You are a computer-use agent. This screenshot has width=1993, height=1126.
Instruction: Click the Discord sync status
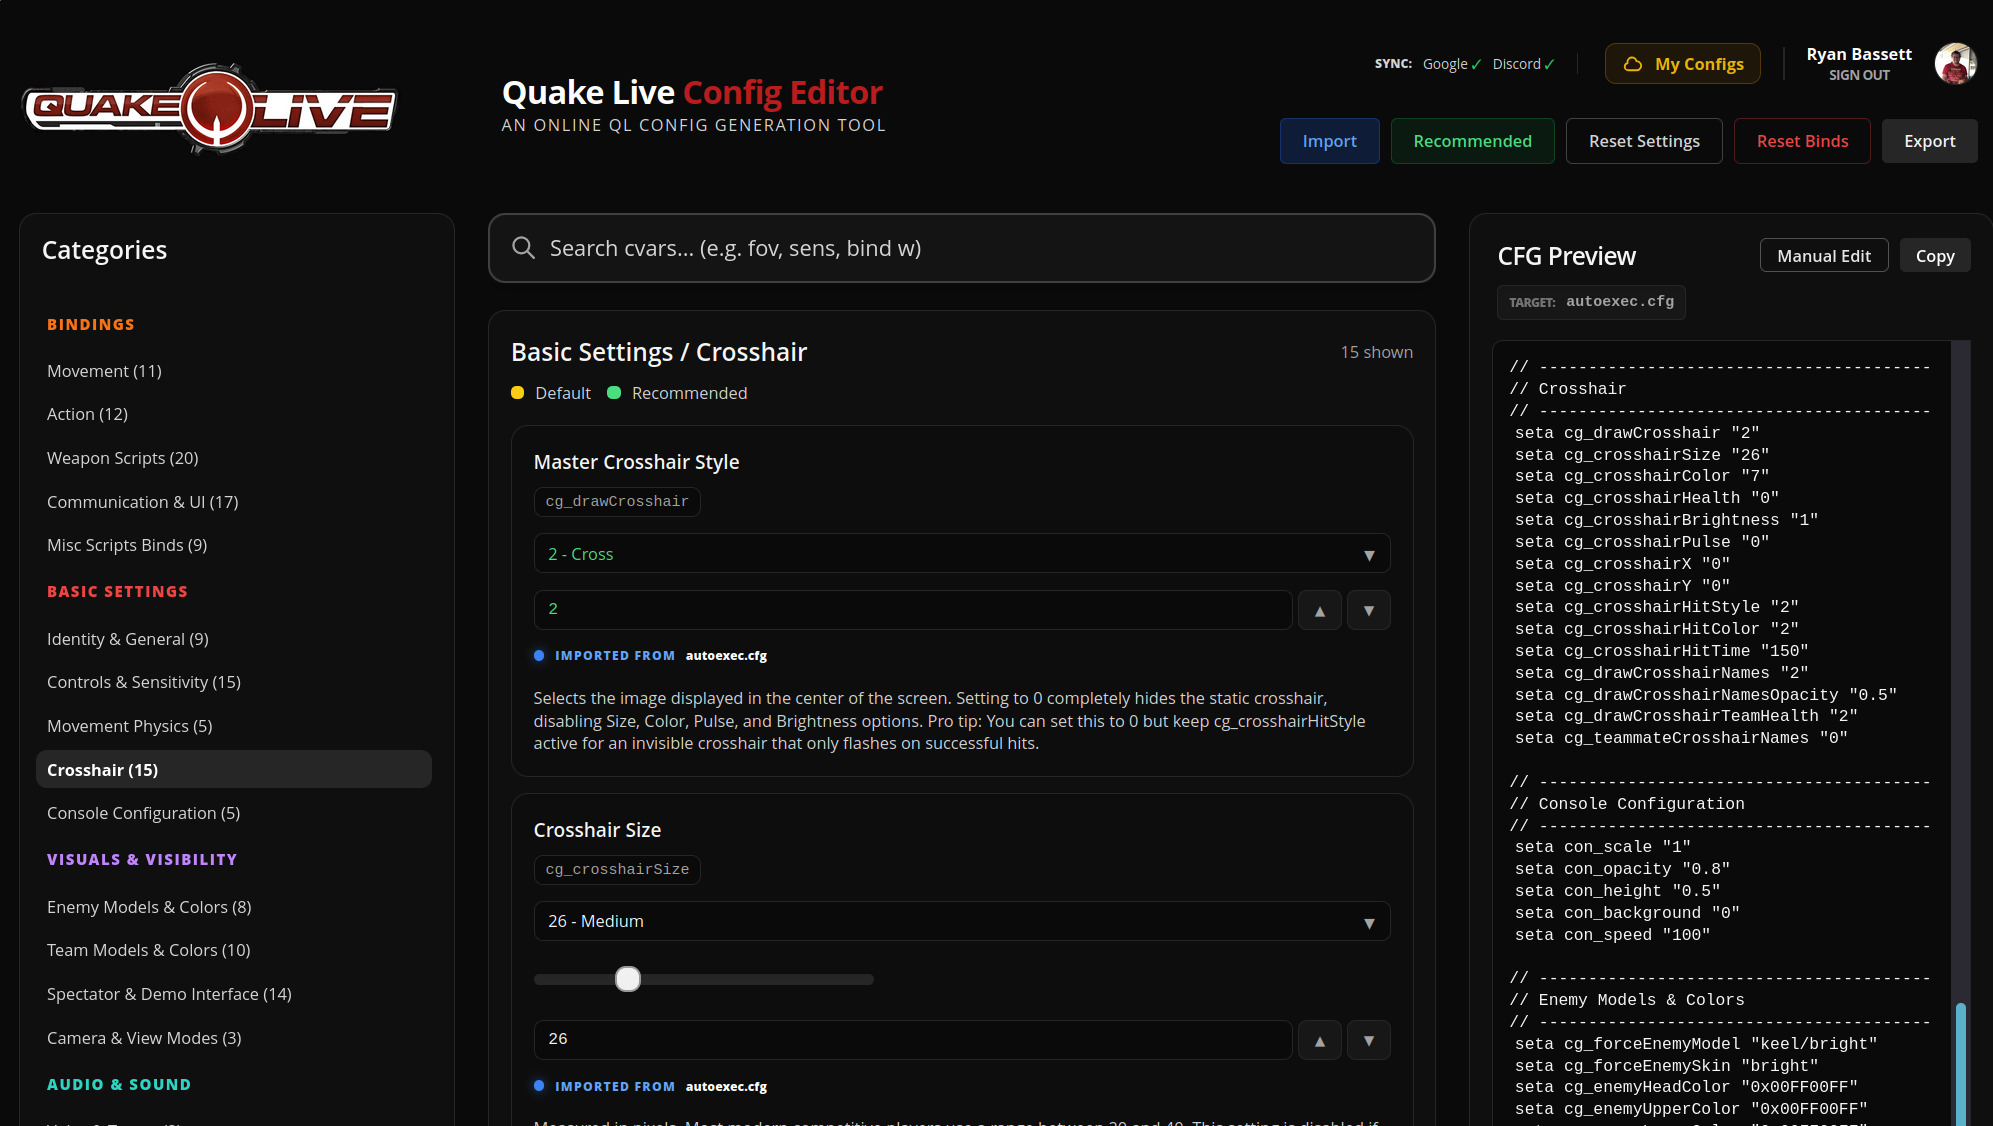pos(1522,64)
